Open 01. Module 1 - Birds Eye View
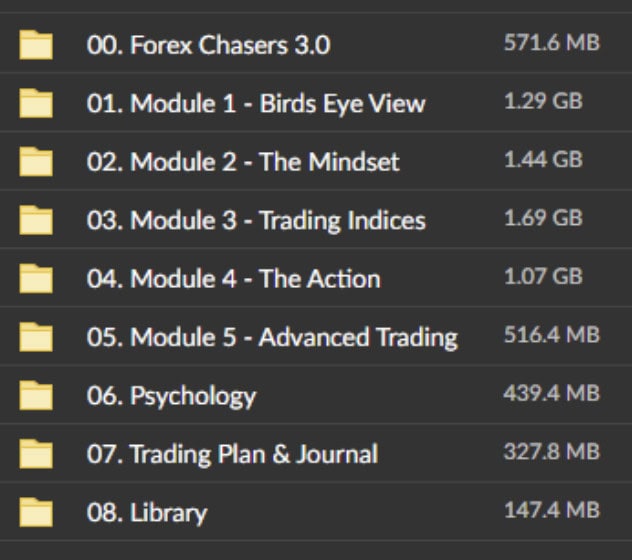The width and height of the screenshot is (632, 560). click(x=256, y=104)
